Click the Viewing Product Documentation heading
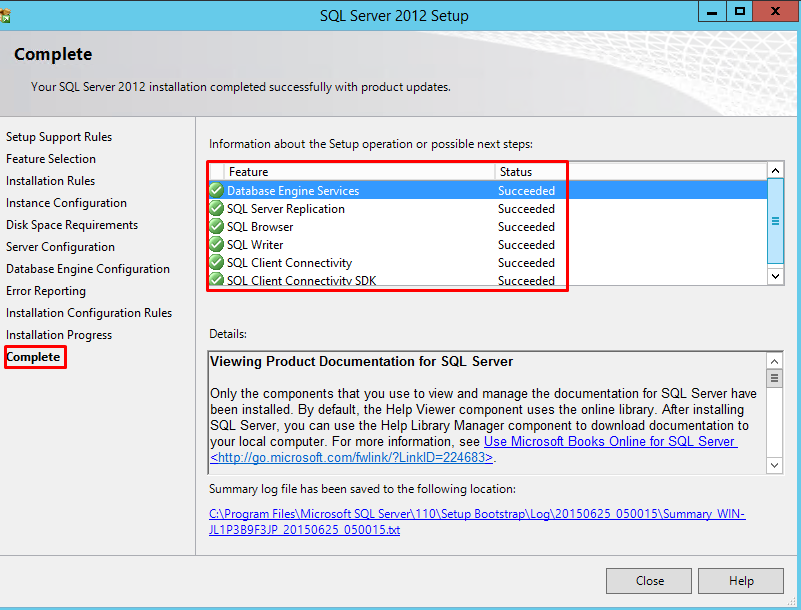The height and width of the screenshot is (610, 801). 361,362
